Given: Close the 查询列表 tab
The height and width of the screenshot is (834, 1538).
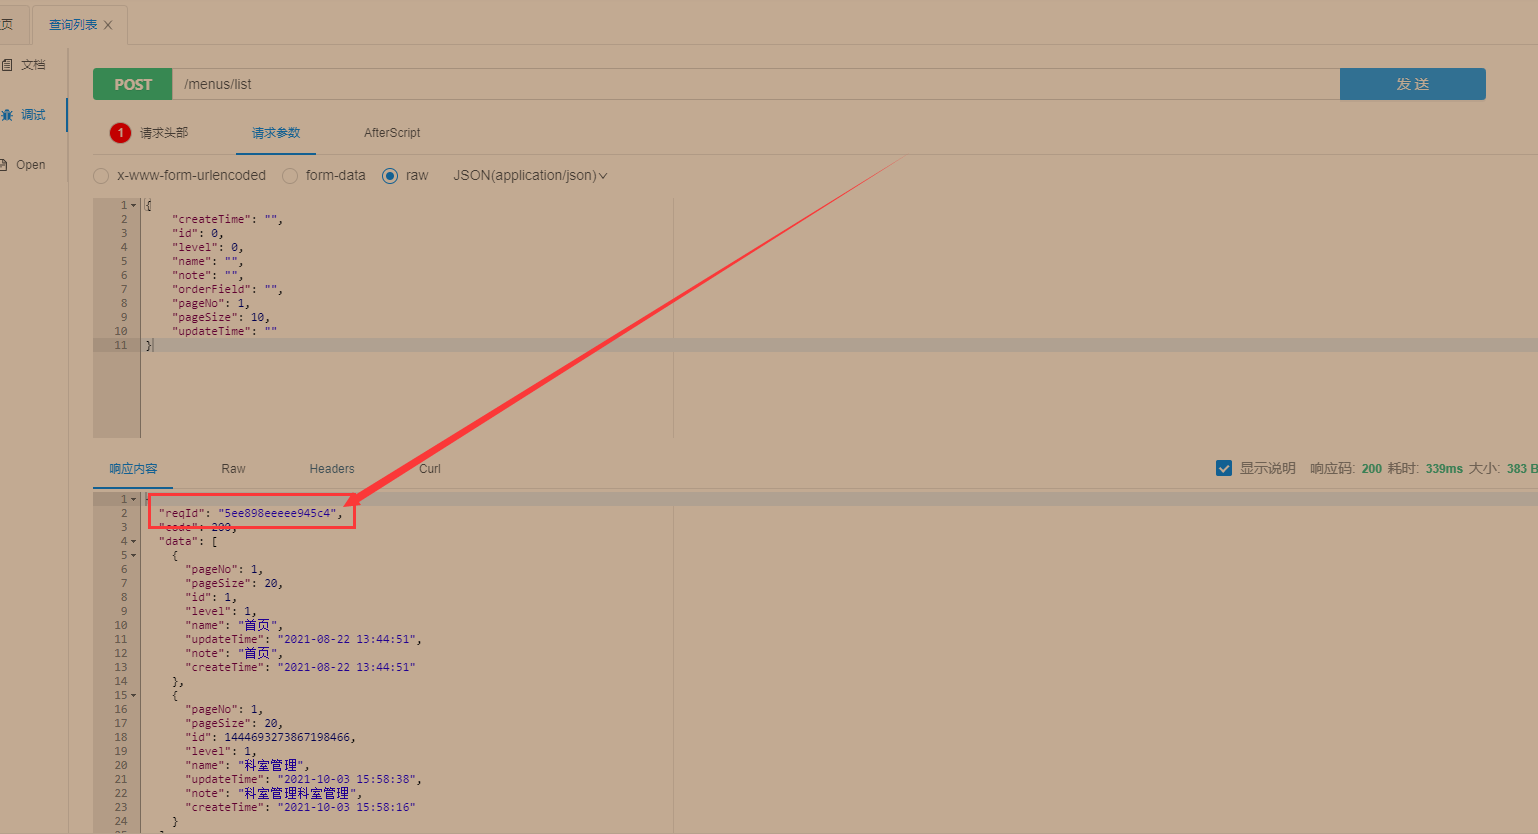Looking at the screenshot, I should point(108,25).
